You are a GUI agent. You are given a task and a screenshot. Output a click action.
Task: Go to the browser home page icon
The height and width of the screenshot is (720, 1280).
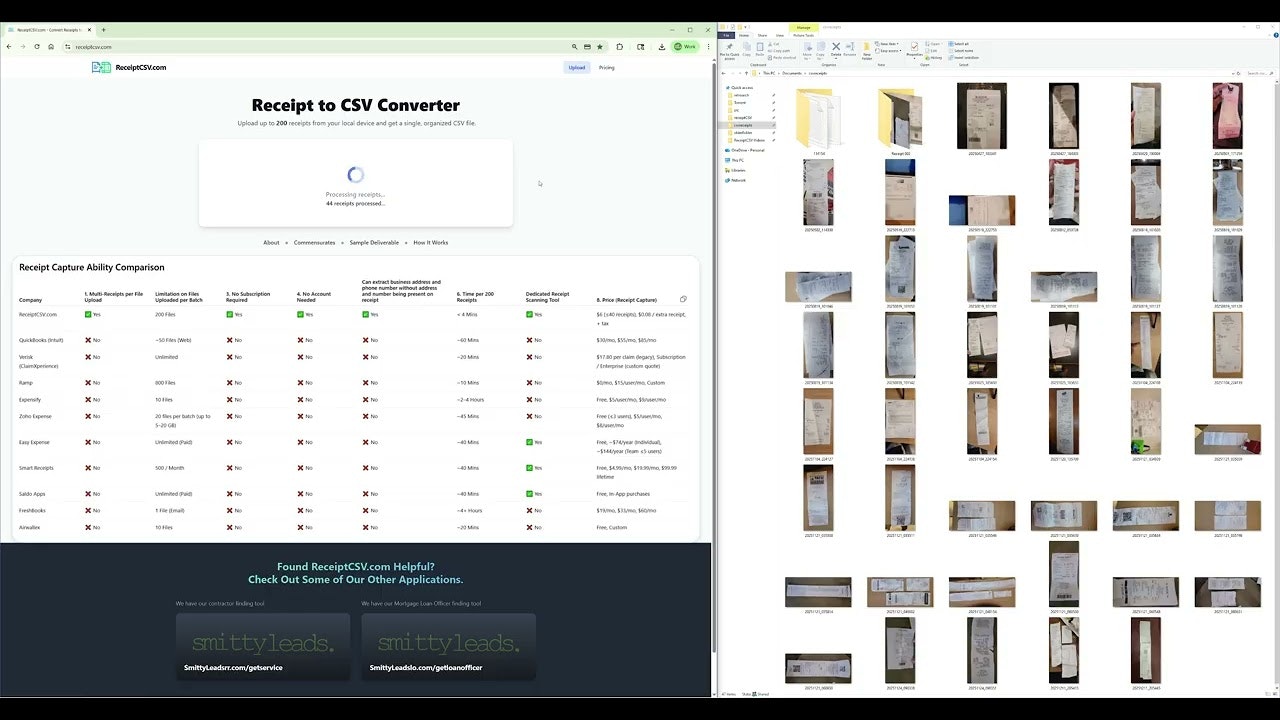(51, 47)
